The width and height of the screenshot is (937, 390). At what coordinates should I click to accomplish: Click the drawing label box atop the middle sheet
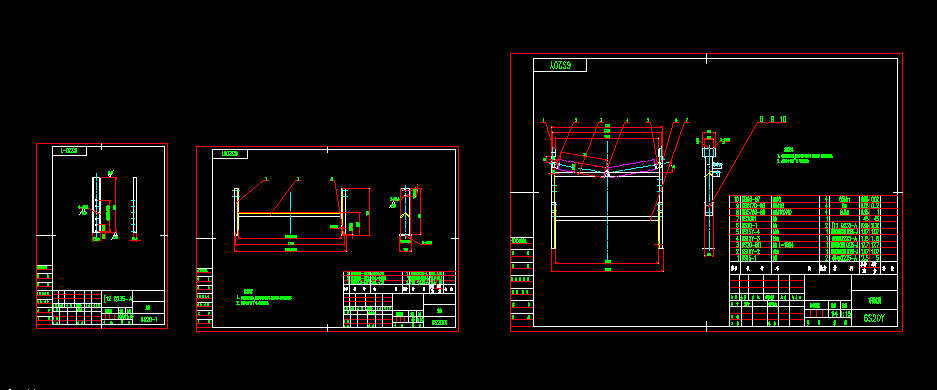click(230, 154)
